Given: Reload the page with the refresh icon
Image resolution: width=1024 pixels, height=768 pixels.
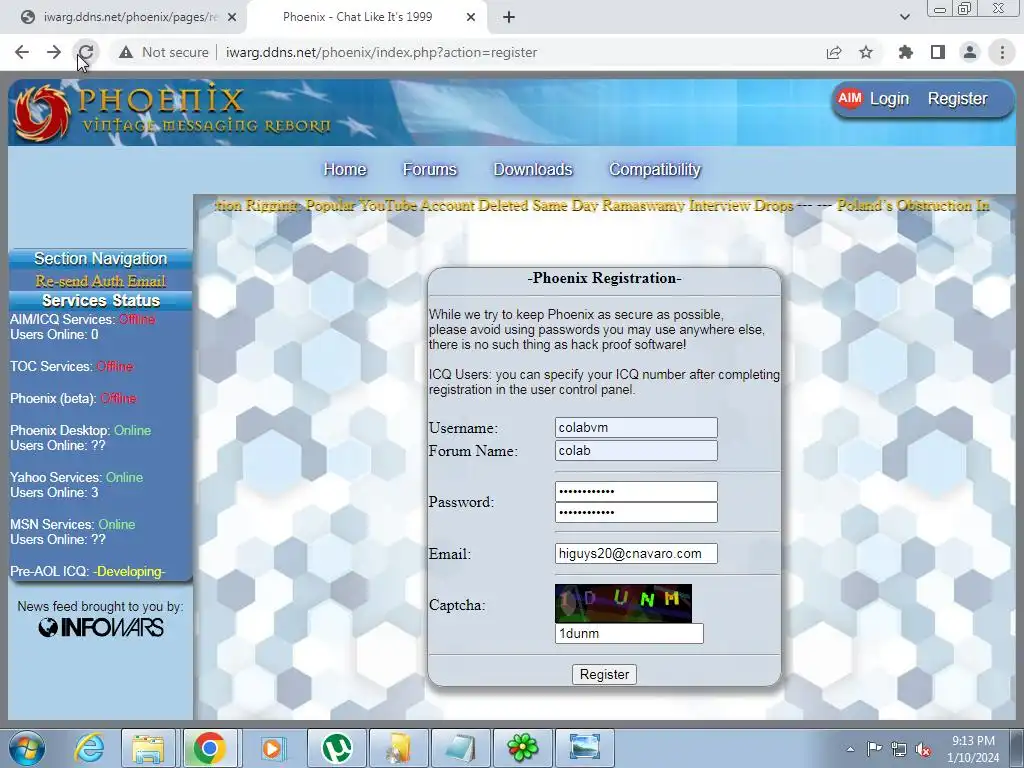Looking at the screenshot, I should coord(86,52).
